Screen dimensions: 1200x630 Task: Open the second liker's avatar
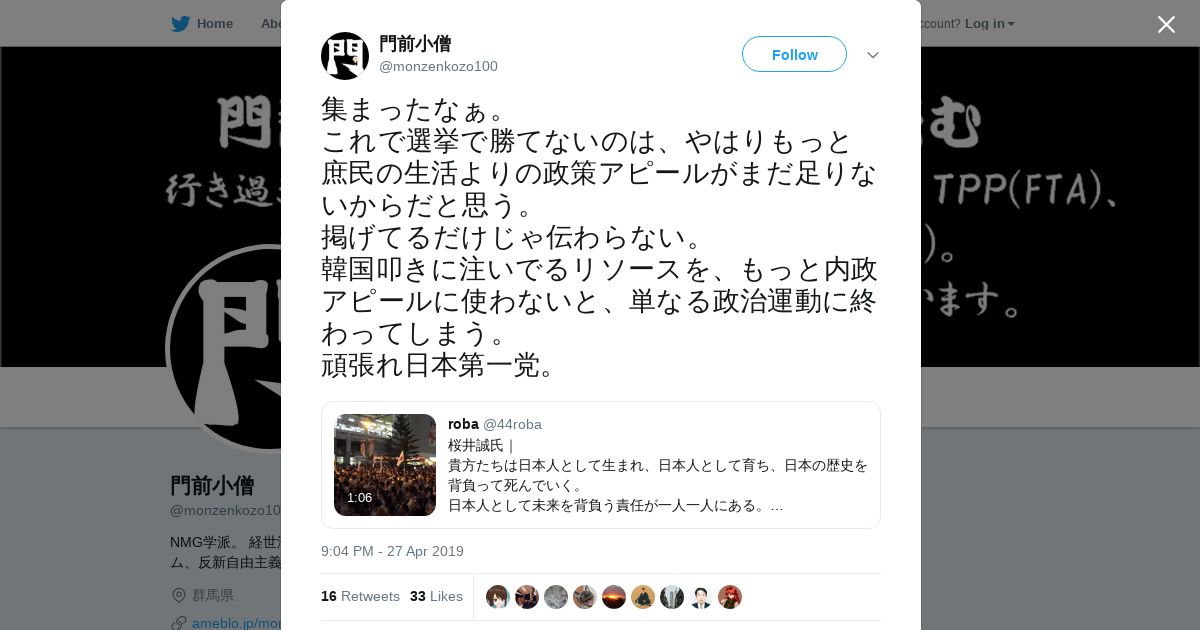coord(527,597)
